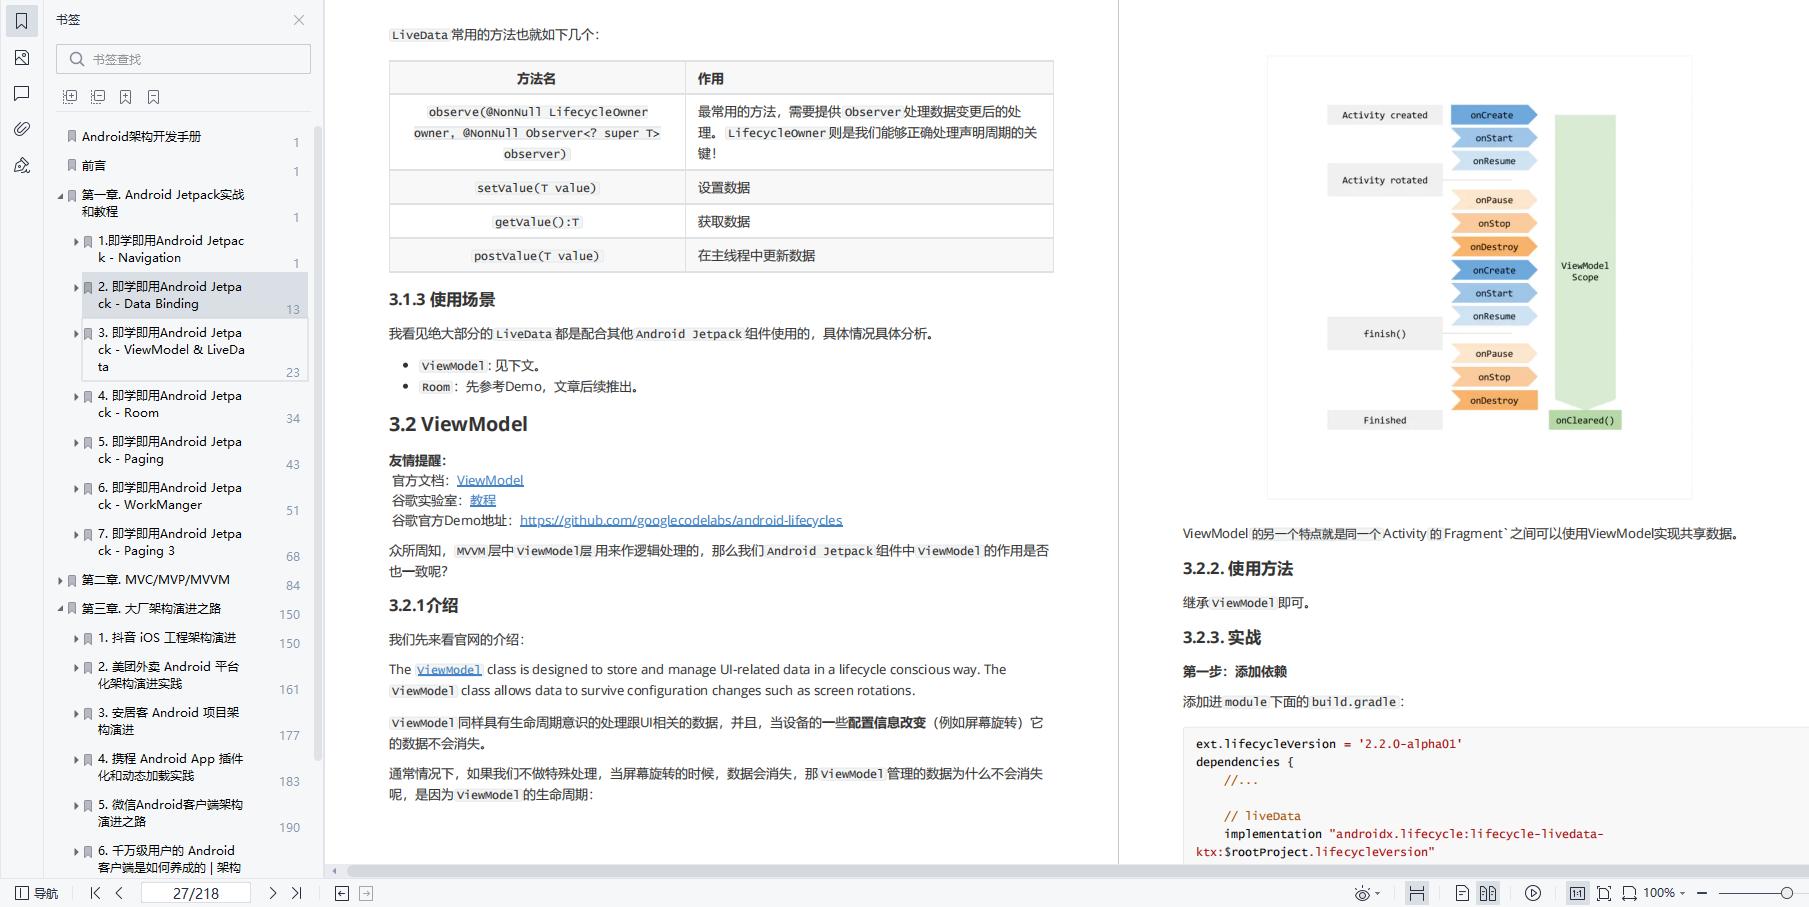1809x907 pixels.
Task: Open the 100% zoom level dropdown
Action: tap(1665, 893)
